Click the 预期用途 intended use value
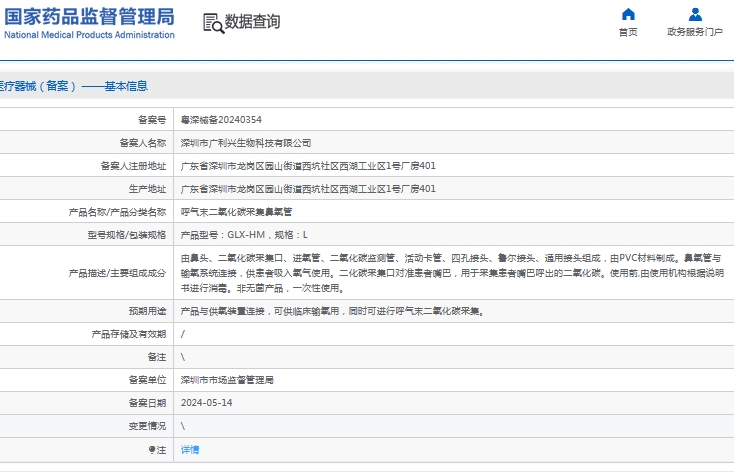The width and height of the screenshot is (734, 472). pos(333,311)
